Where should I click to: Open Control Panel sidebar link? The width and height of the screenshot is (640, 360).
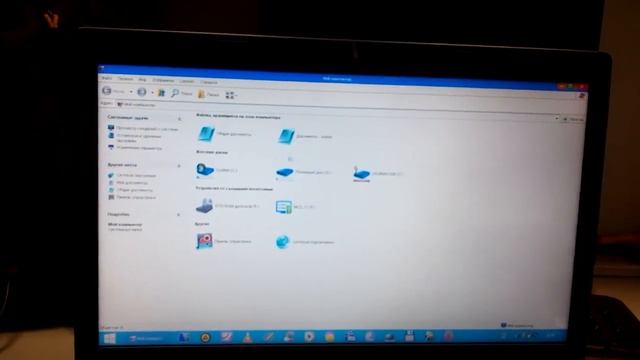[132, 198]
